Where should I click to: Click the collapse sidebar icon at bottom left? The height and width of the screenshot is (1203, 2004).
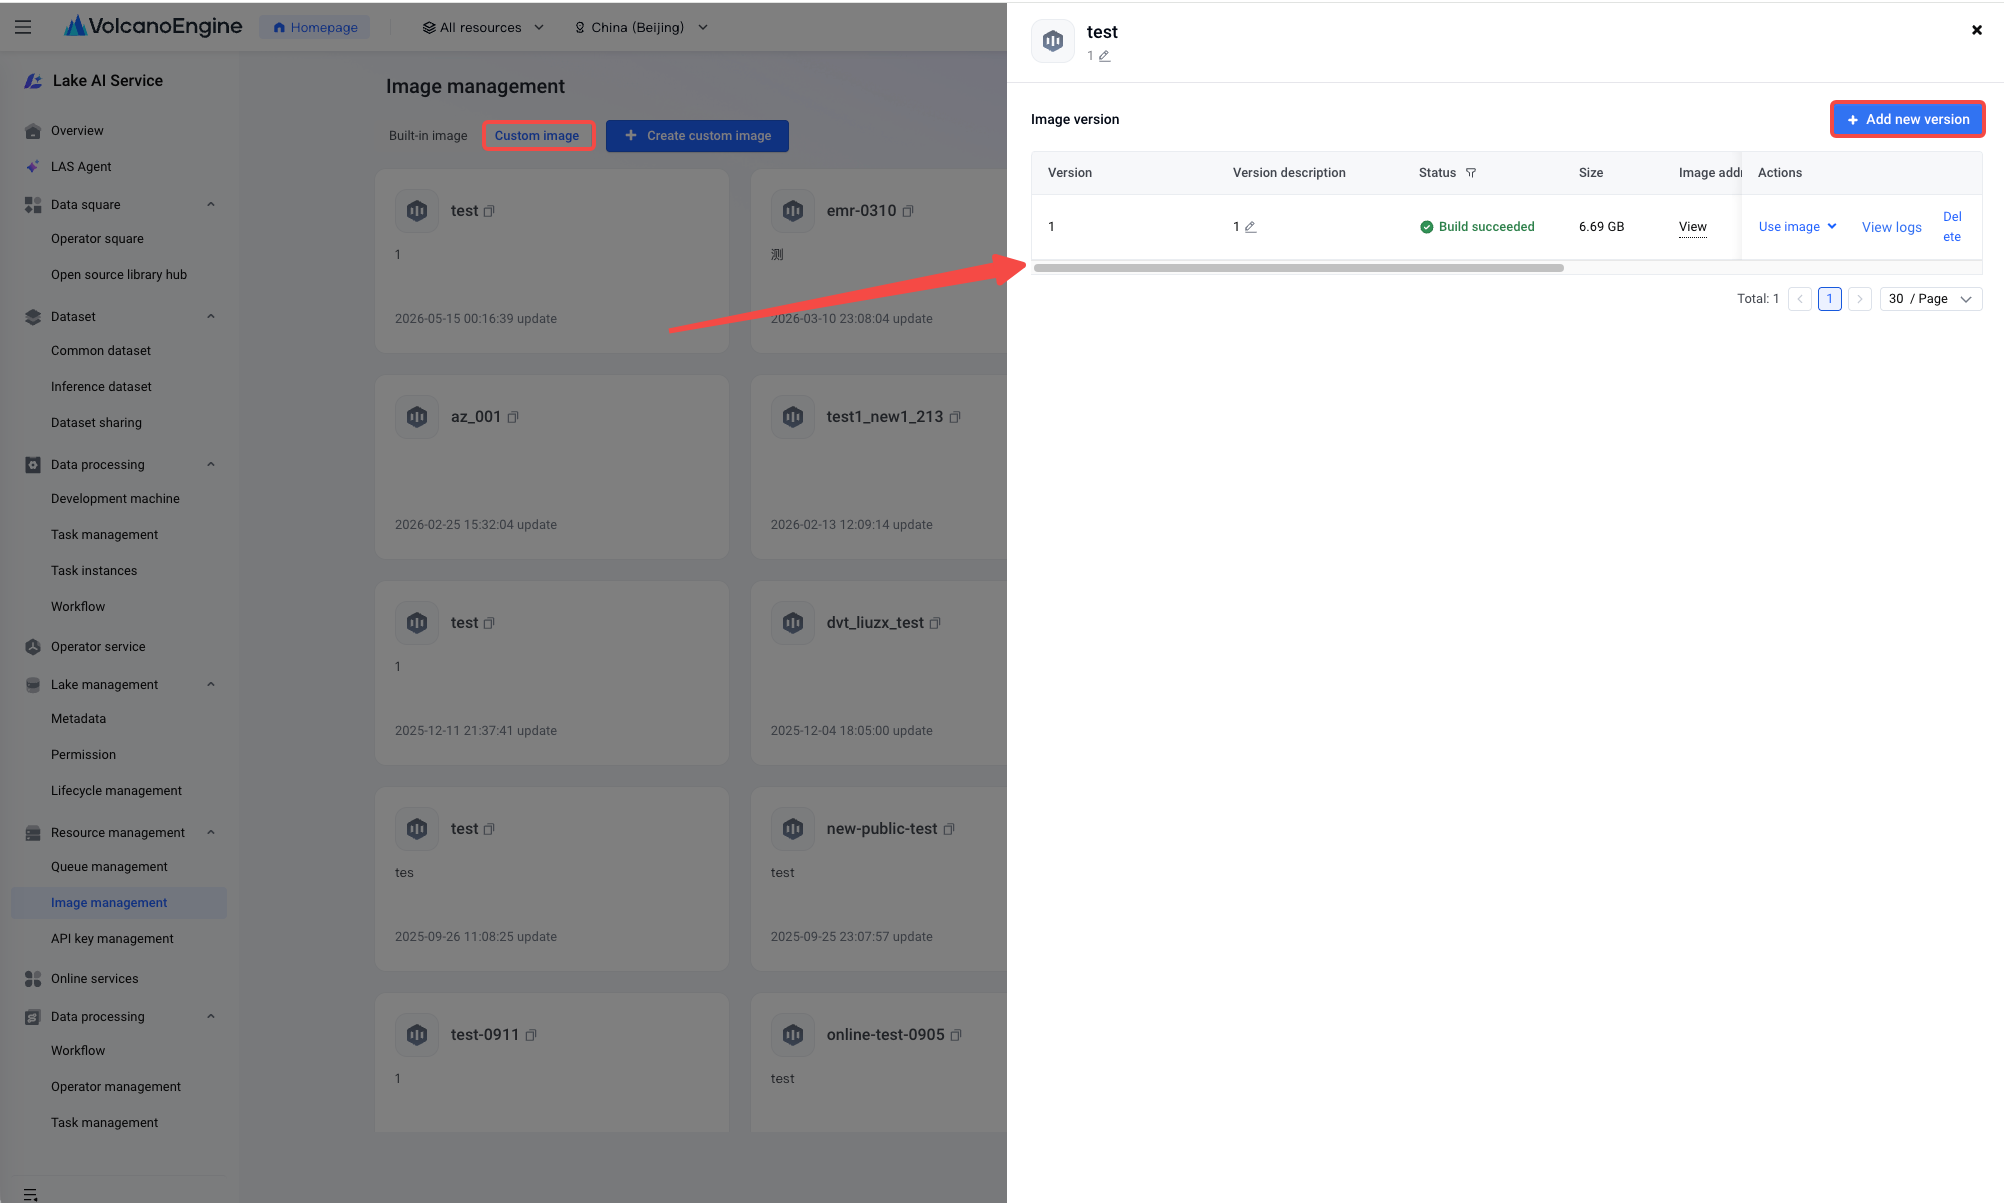(30, 1194)
